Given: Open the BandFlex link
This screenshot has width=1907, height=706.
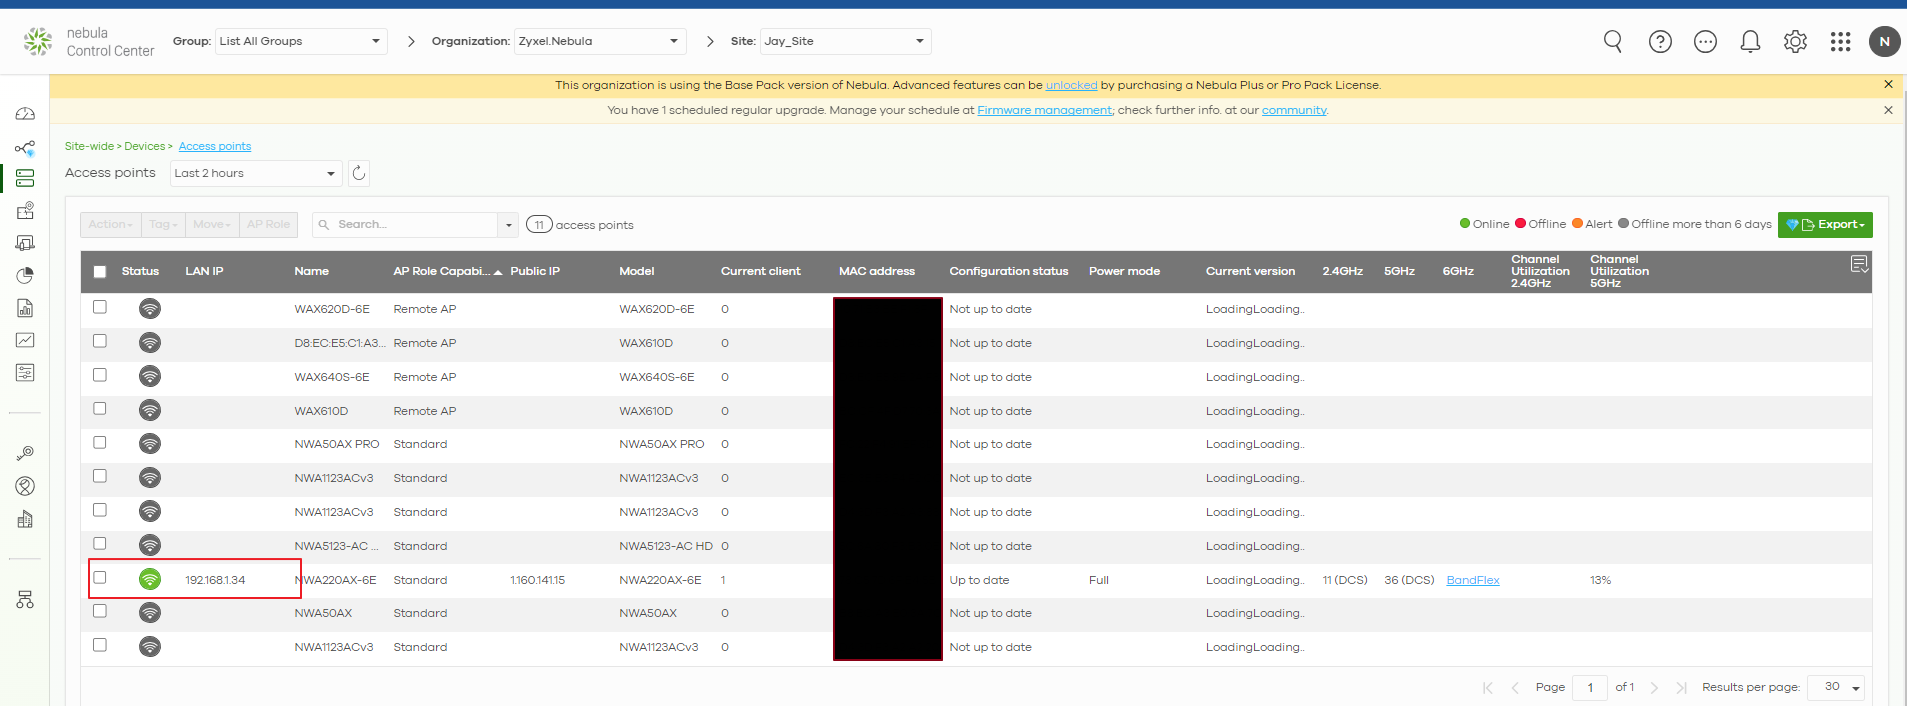Looking at the screenshot, I should coord(1472,580).
